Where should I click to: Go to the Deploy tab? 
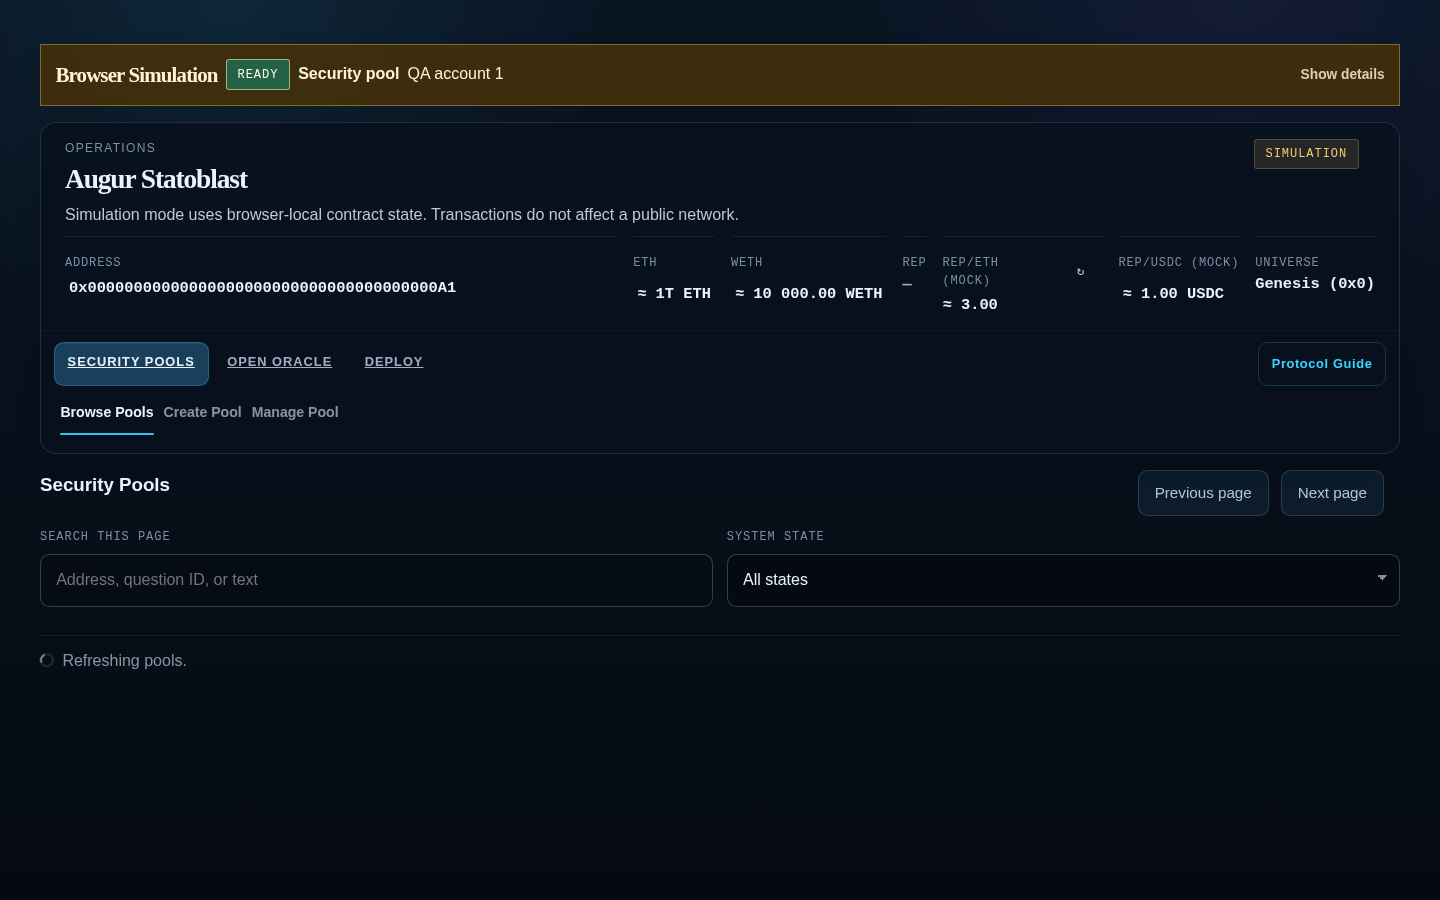pos(394,362)
